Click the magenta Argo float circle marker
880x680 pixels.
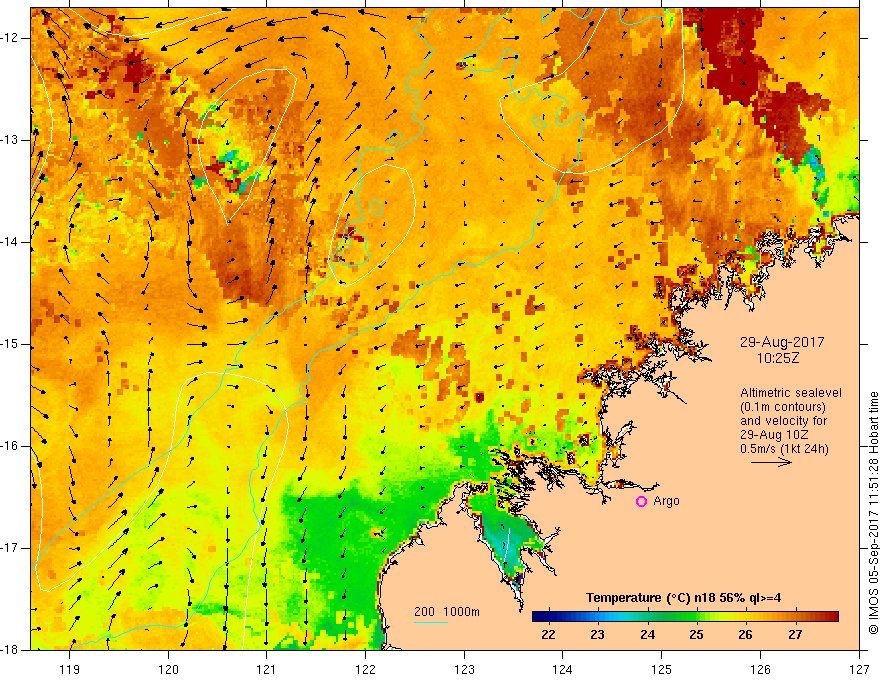click(x=641, y=502)
